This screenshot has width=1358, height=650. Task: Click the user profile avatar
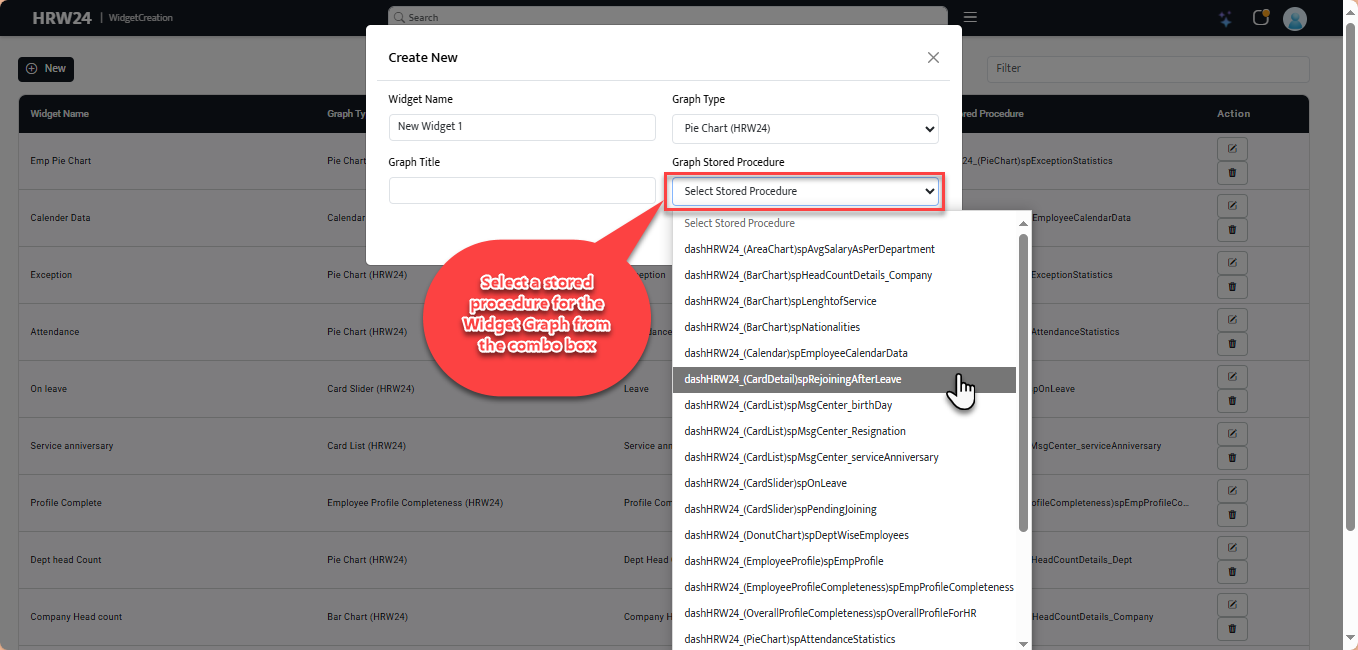click(x=1295, y=18)
